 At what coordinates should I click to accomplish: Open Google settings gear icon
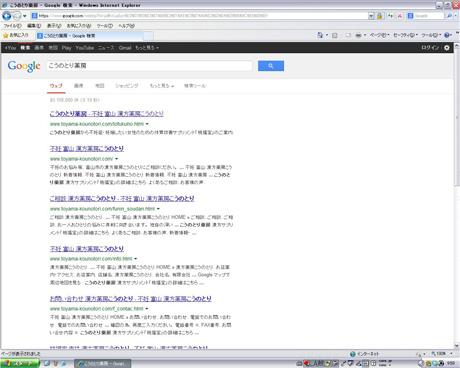447,48
